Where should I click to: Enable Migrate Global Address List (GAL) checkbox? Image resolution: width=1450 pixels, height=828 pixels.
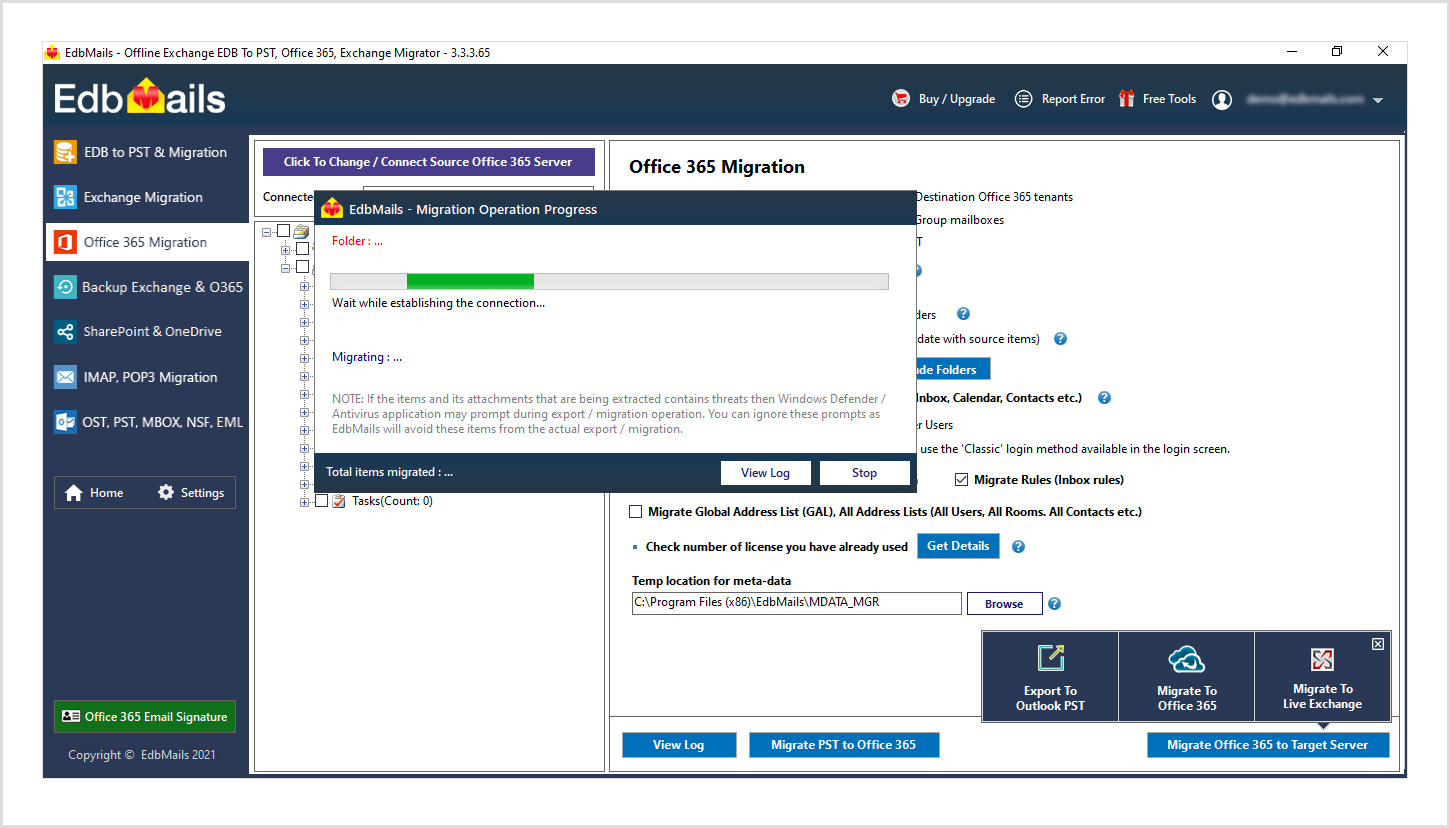tap(635, 512)
